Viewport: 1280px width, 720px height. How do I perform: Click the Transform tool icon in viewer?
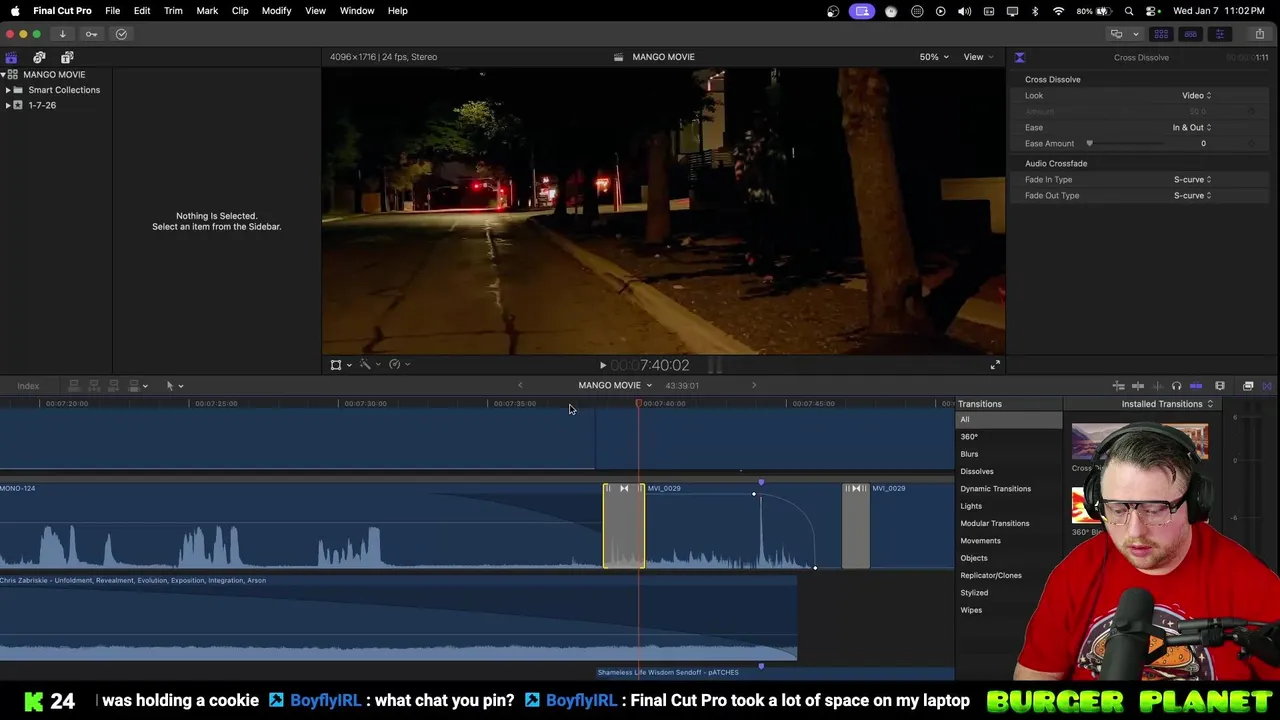coord(336,365)
